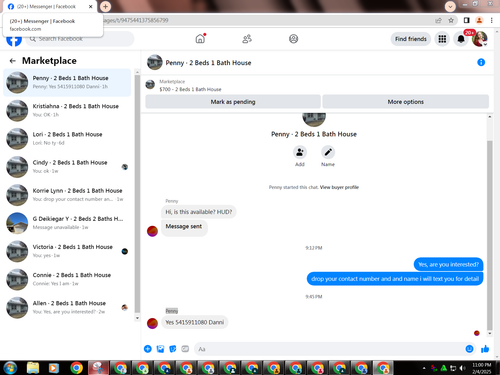
Task: Click Find friends button
Action: pyautogui.click(x=411, y=39)
